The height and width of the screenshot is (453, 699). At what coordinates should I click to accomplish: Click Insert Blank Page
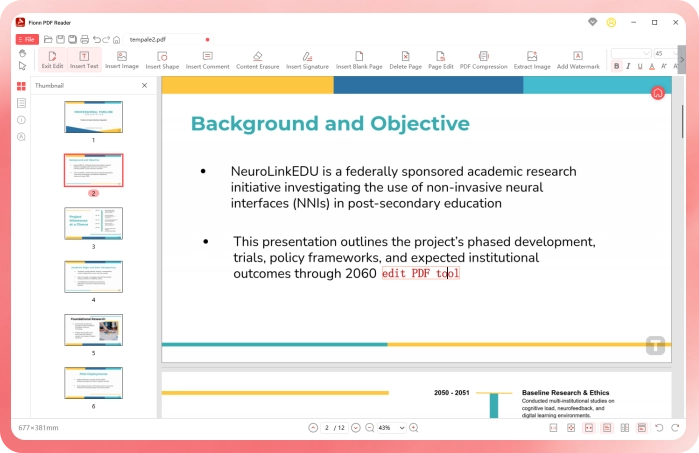pyautogui.click(x=359, y=59)
